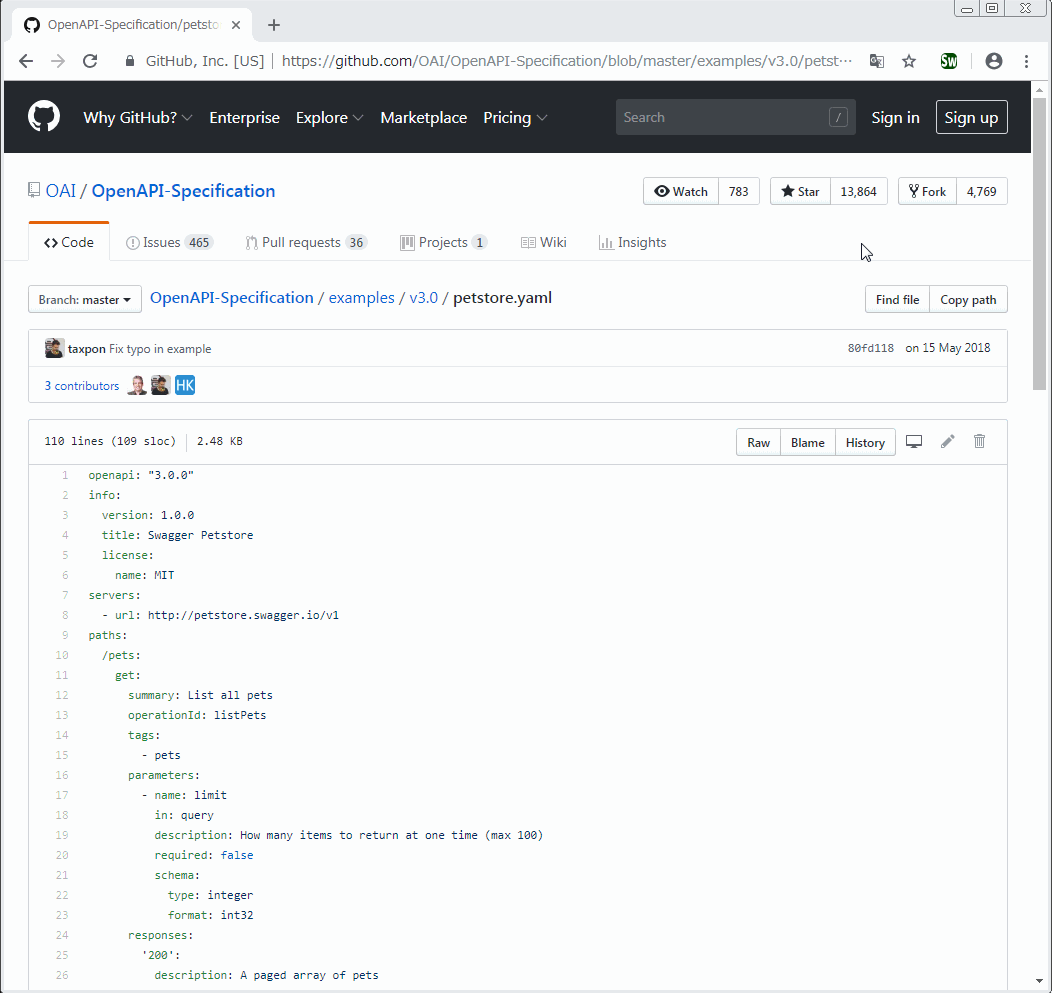Click line number 1 in file view
This screenshot has width=1052, height=993.
65,475
